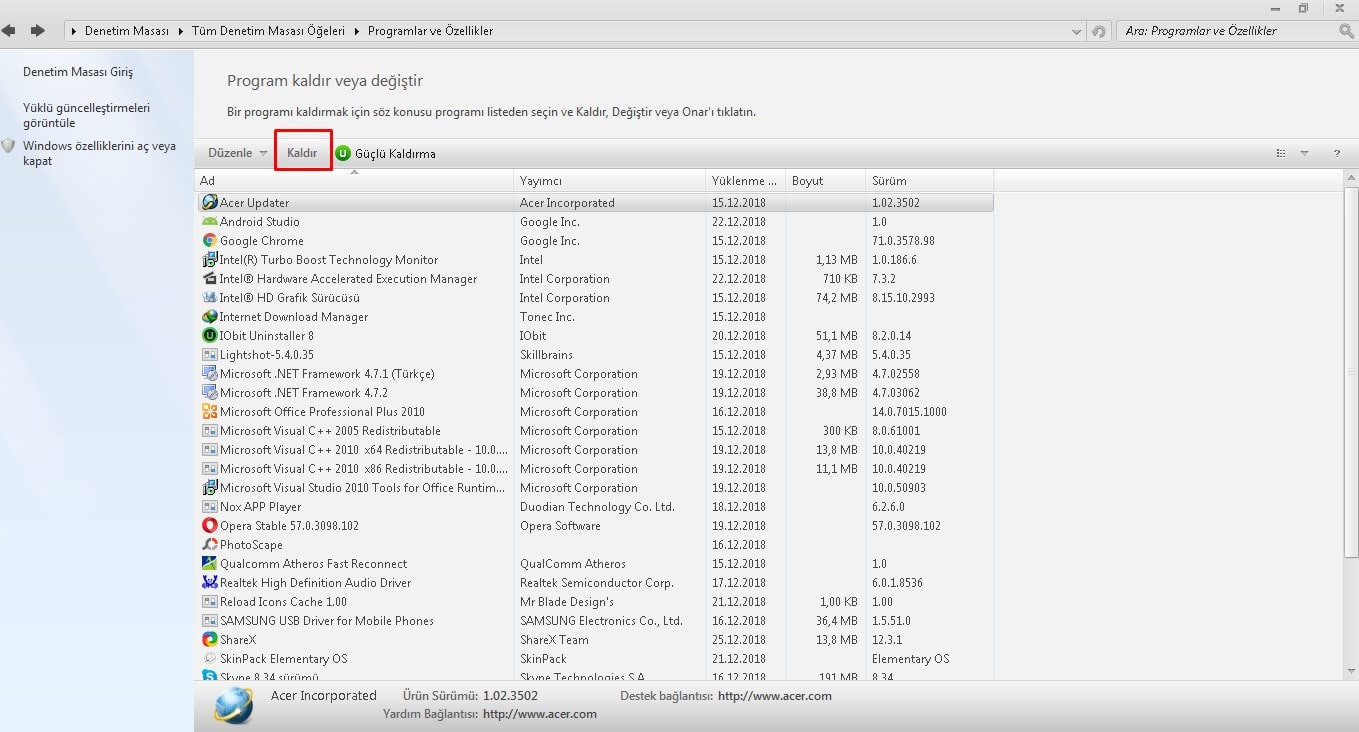Click the scrollbar down arrow
The image size is (1359, 732).
(x=1351, y=672)
